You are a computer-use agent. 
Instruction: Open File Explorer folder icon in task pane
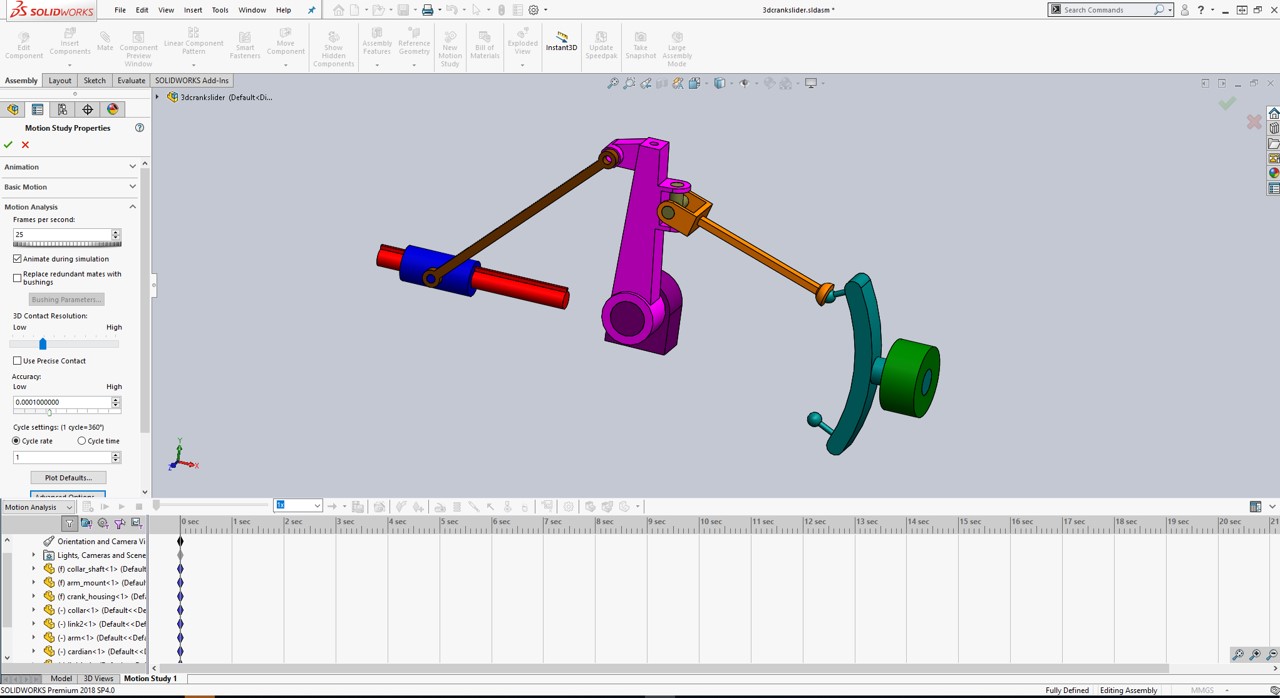[x=1274, y=143]
